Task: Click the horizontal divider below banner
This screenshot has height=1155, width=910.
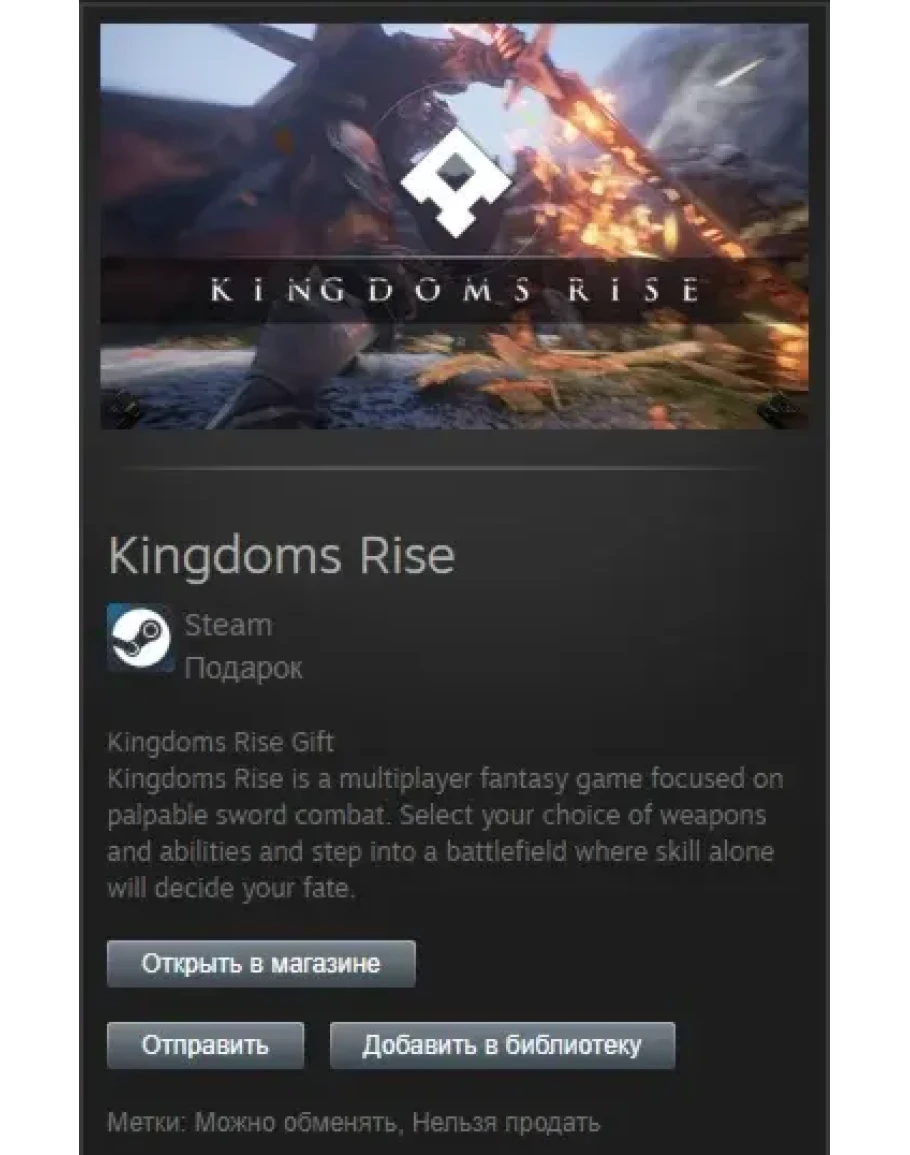Action: click(x=442, y=468)
